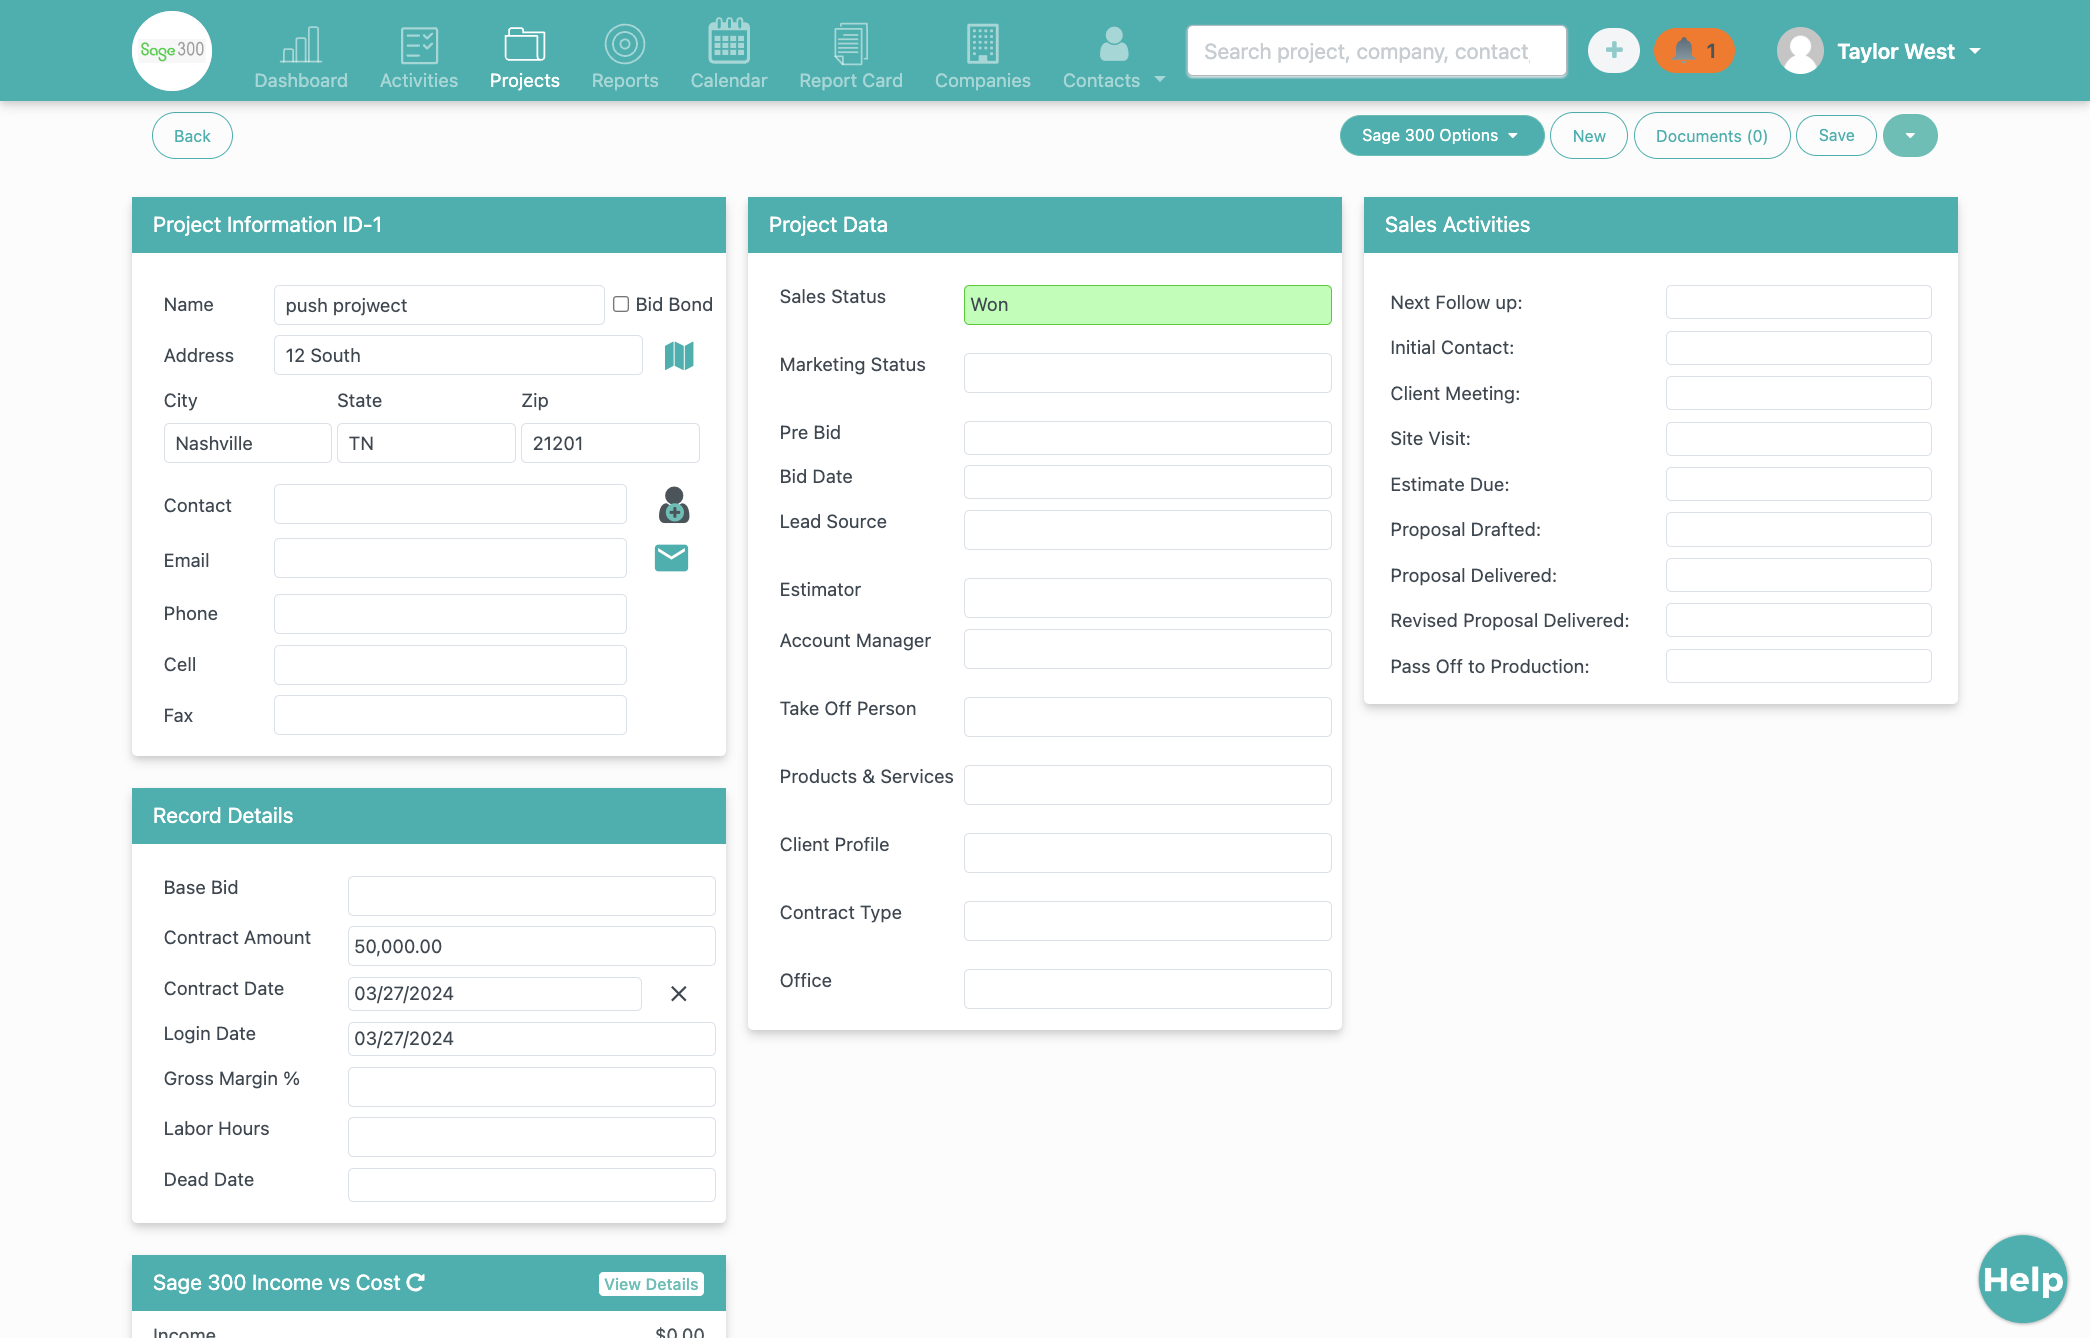Open the notifications bell

[1694, 50]
